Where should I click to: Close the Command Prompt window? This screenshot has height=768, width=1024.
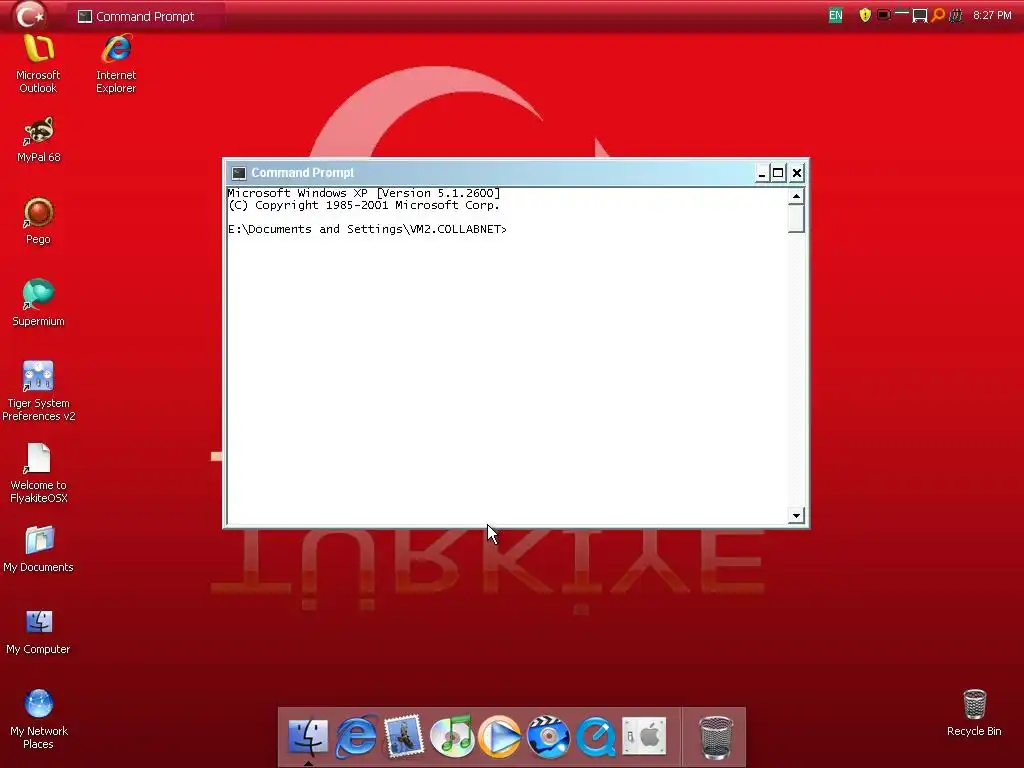tap(797, 173)
